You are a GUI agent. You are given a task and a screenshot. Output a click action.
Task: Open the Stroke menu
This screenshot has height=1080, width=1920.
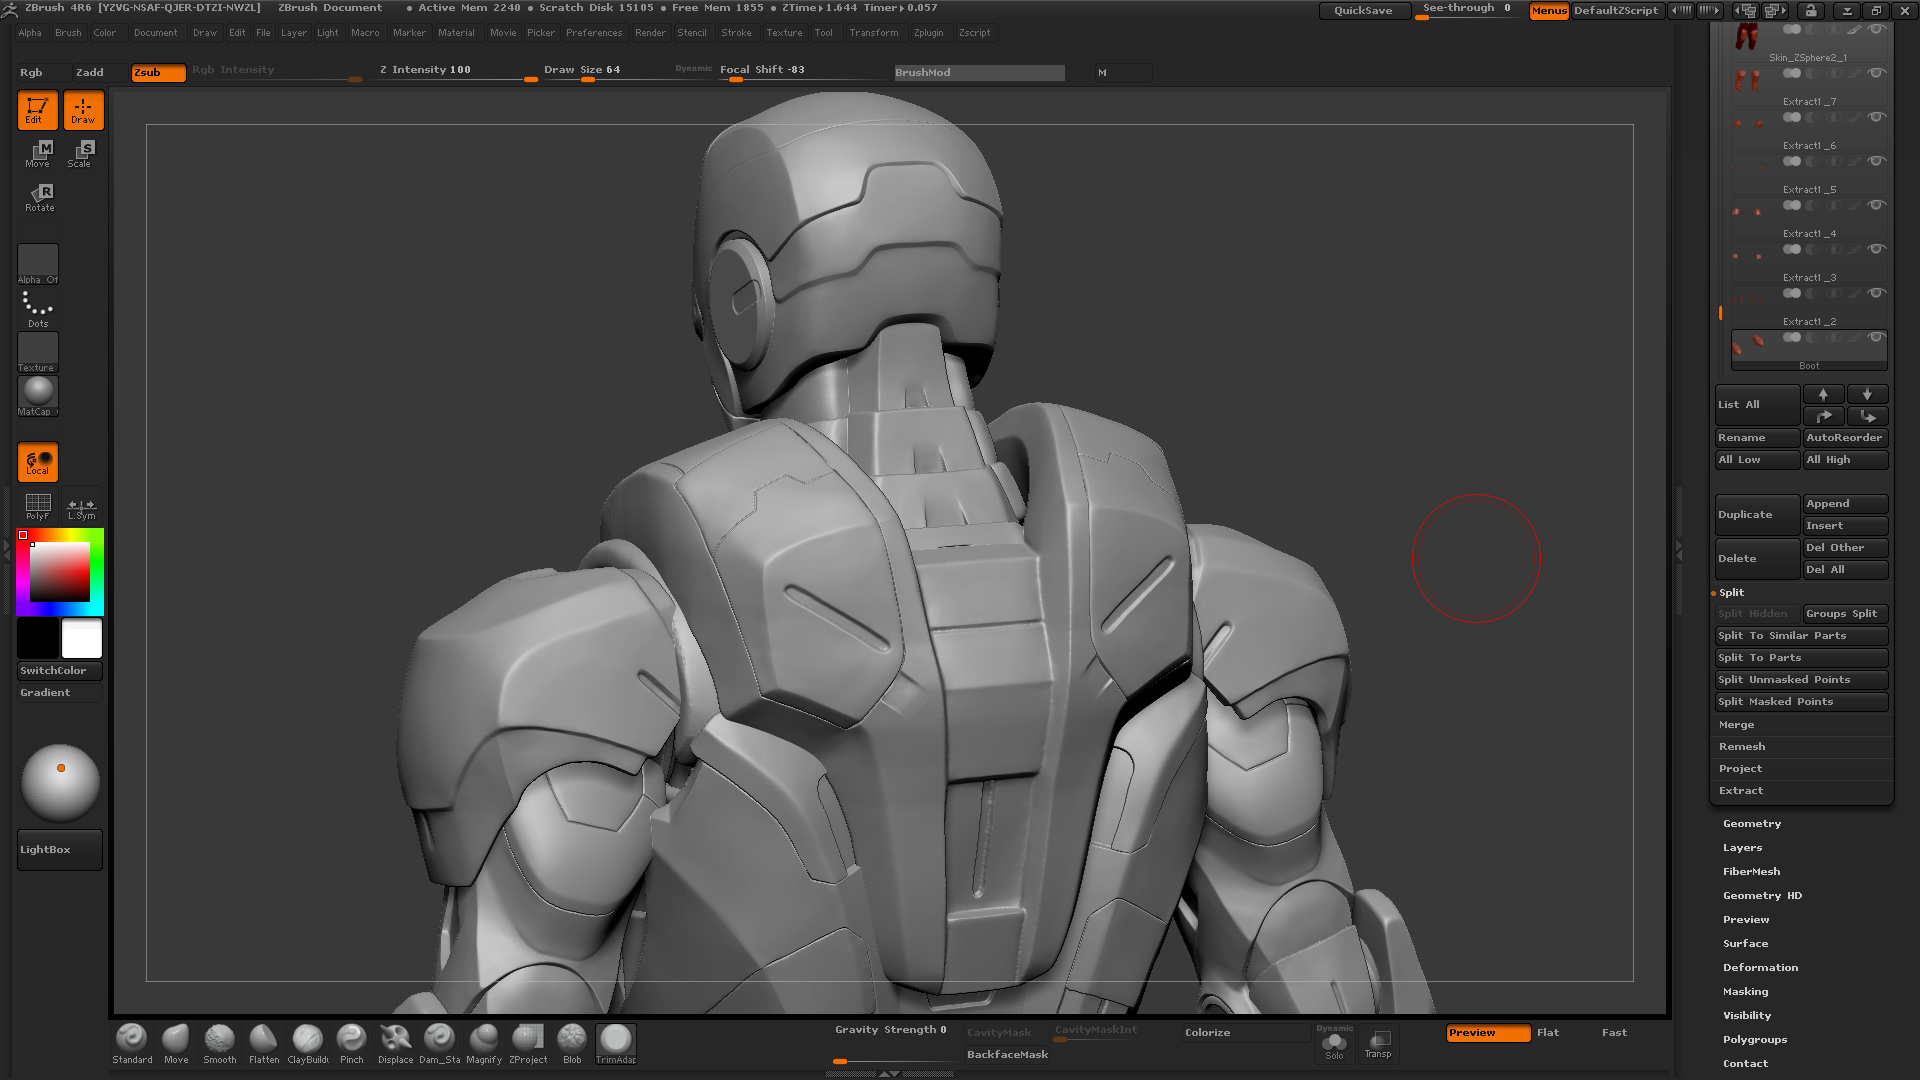pos(736,33)
